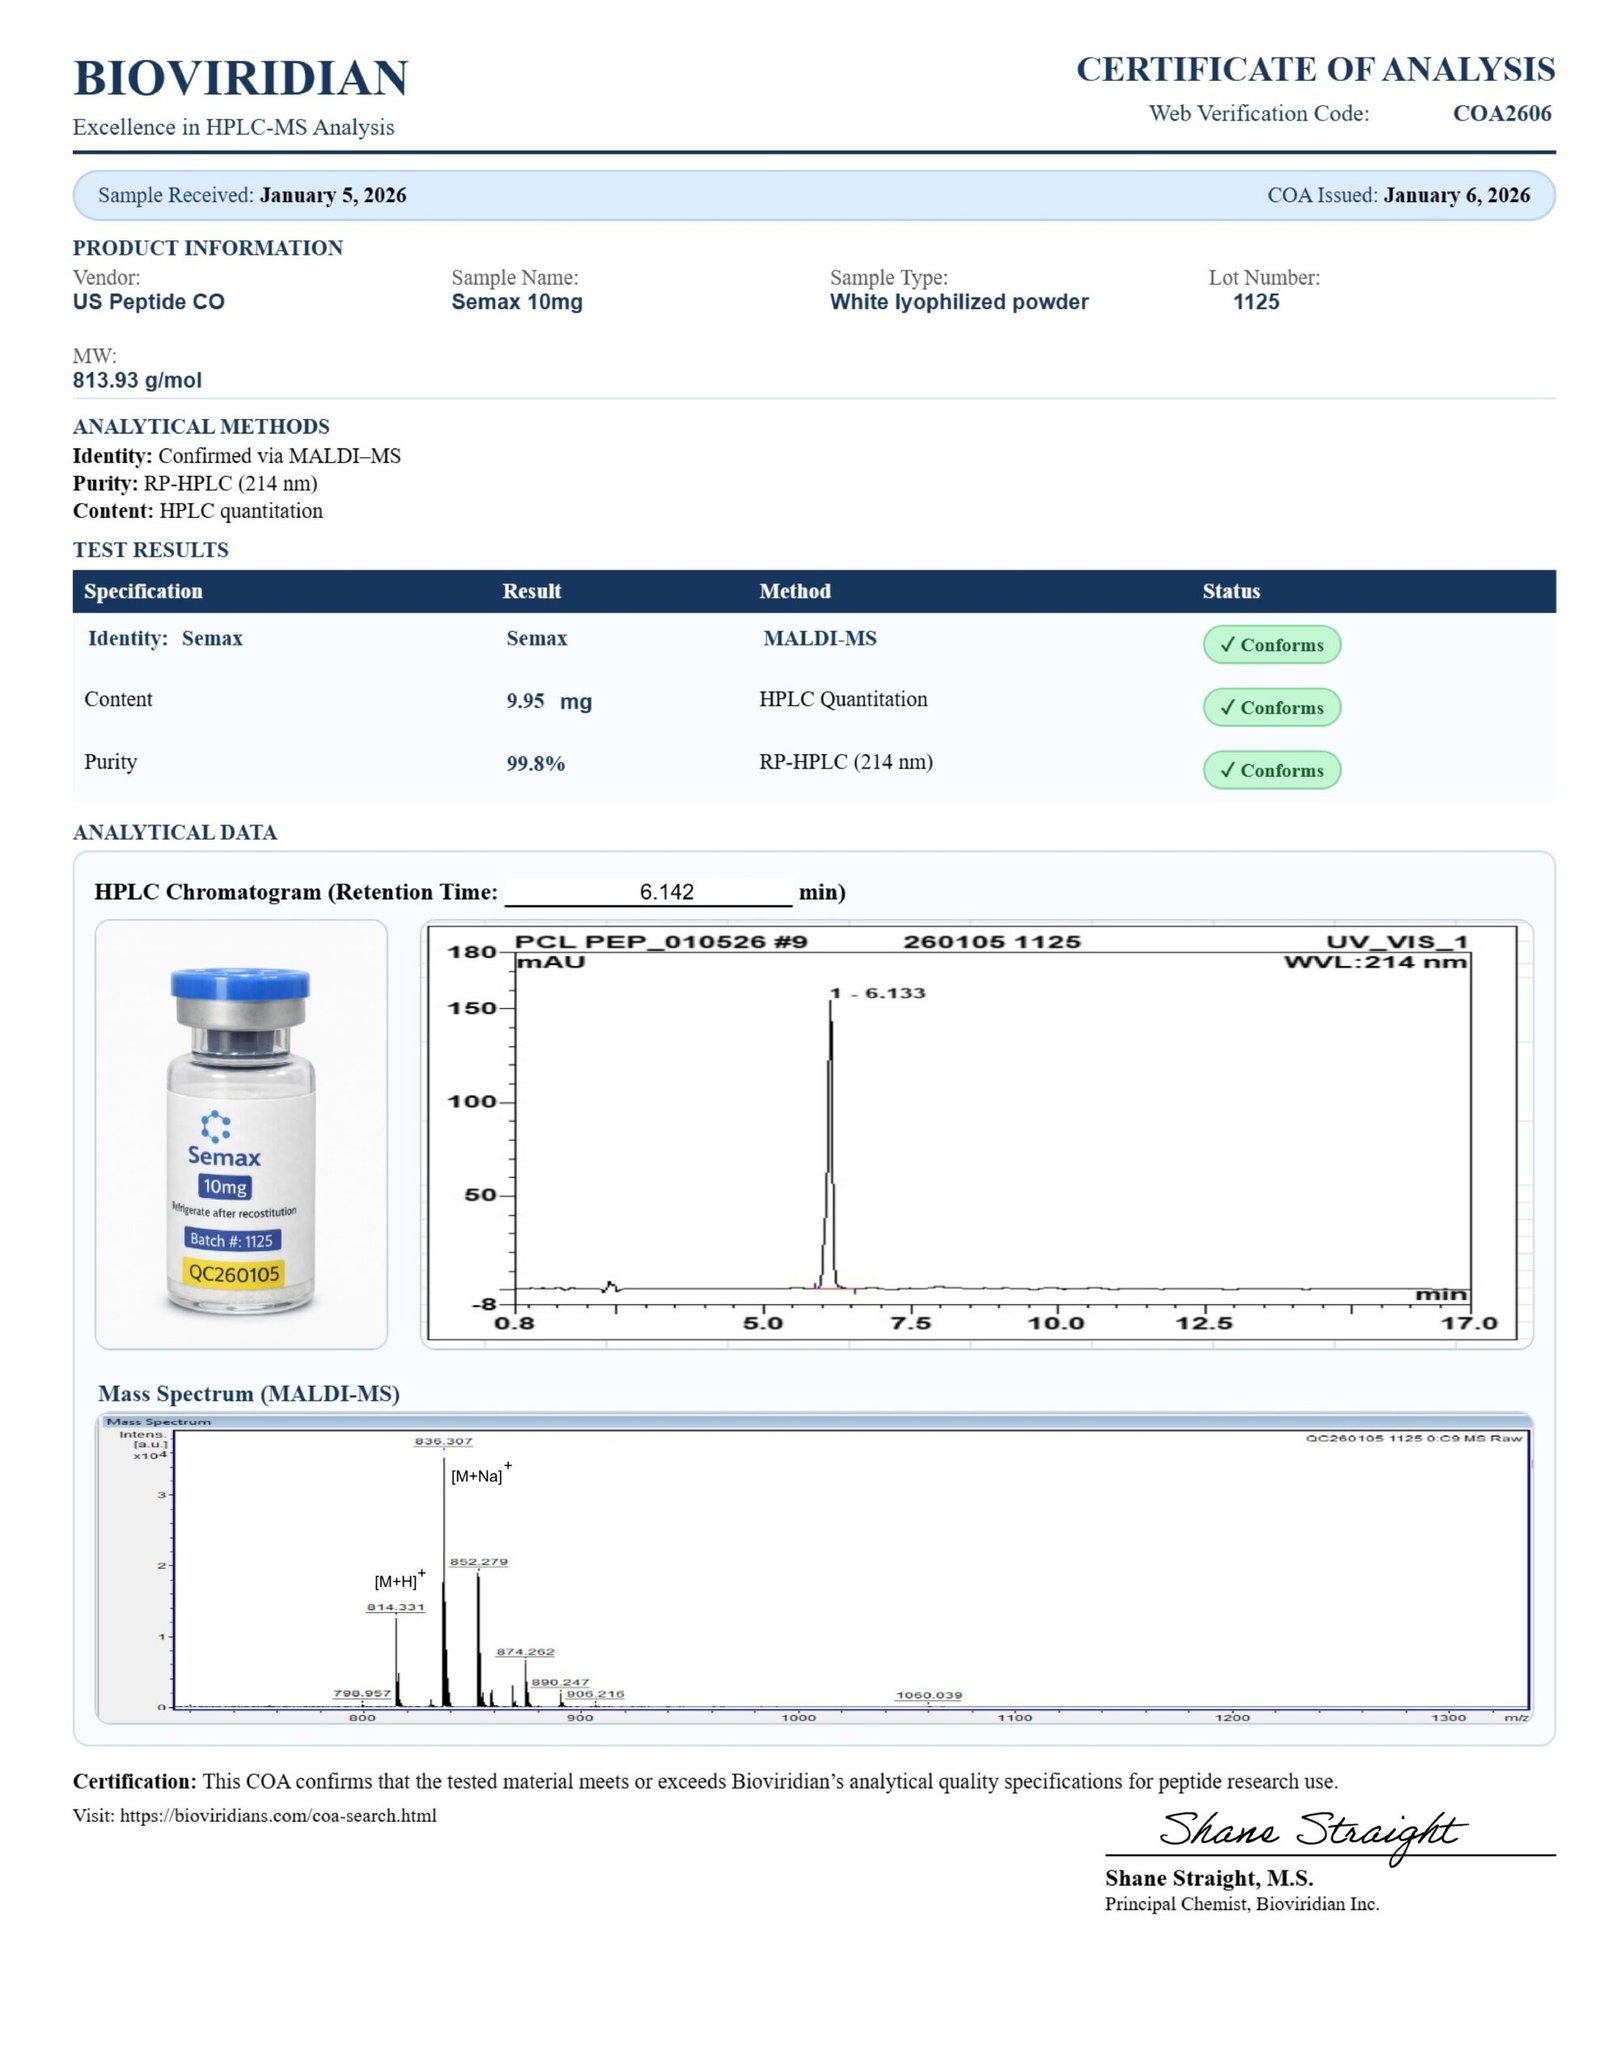Click the 852.279 mass peak label

click(x=478, y=1561)
